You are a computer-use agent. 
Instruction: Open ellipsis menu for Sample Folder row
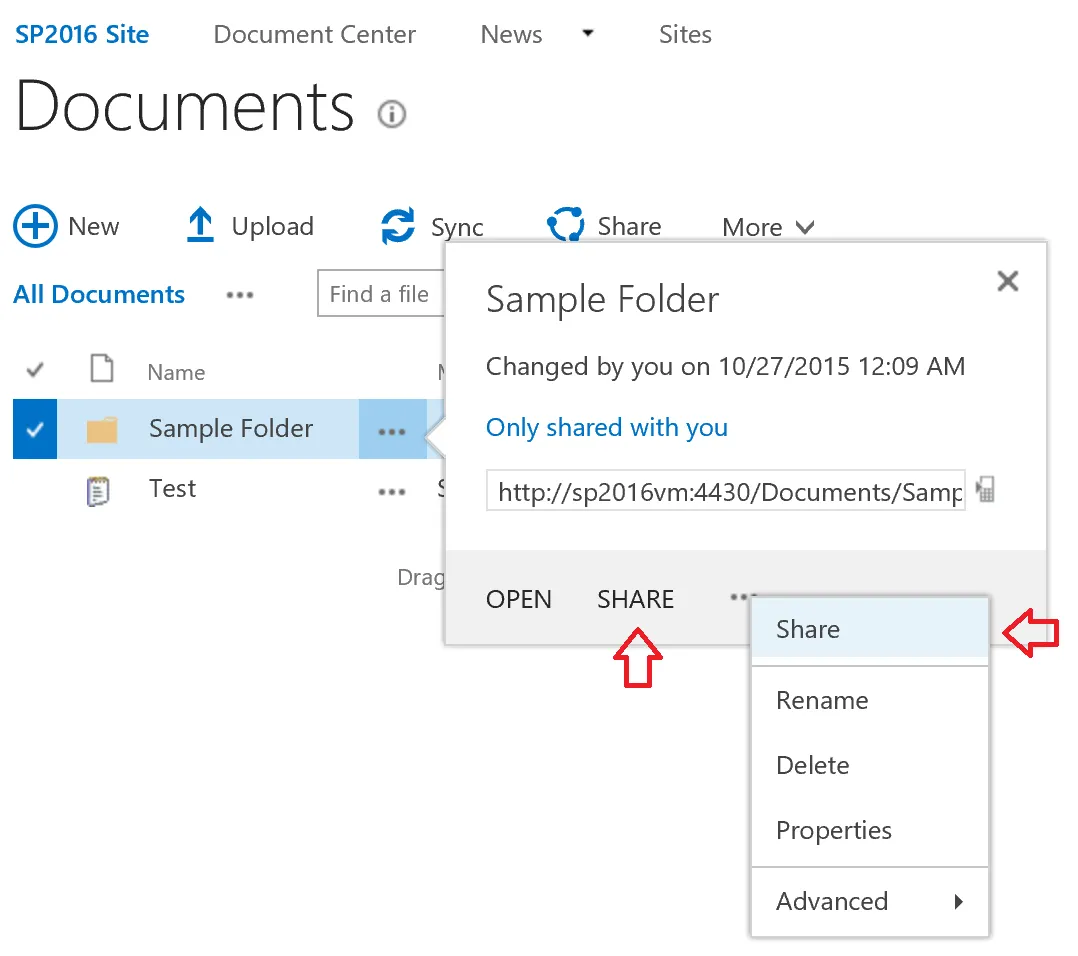(x=392, y=431)
